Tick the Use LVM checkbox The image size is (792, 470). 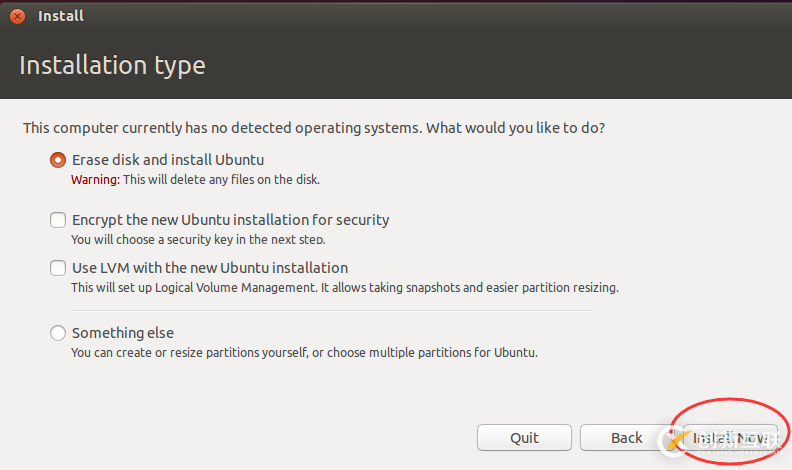tap(58, 268)
